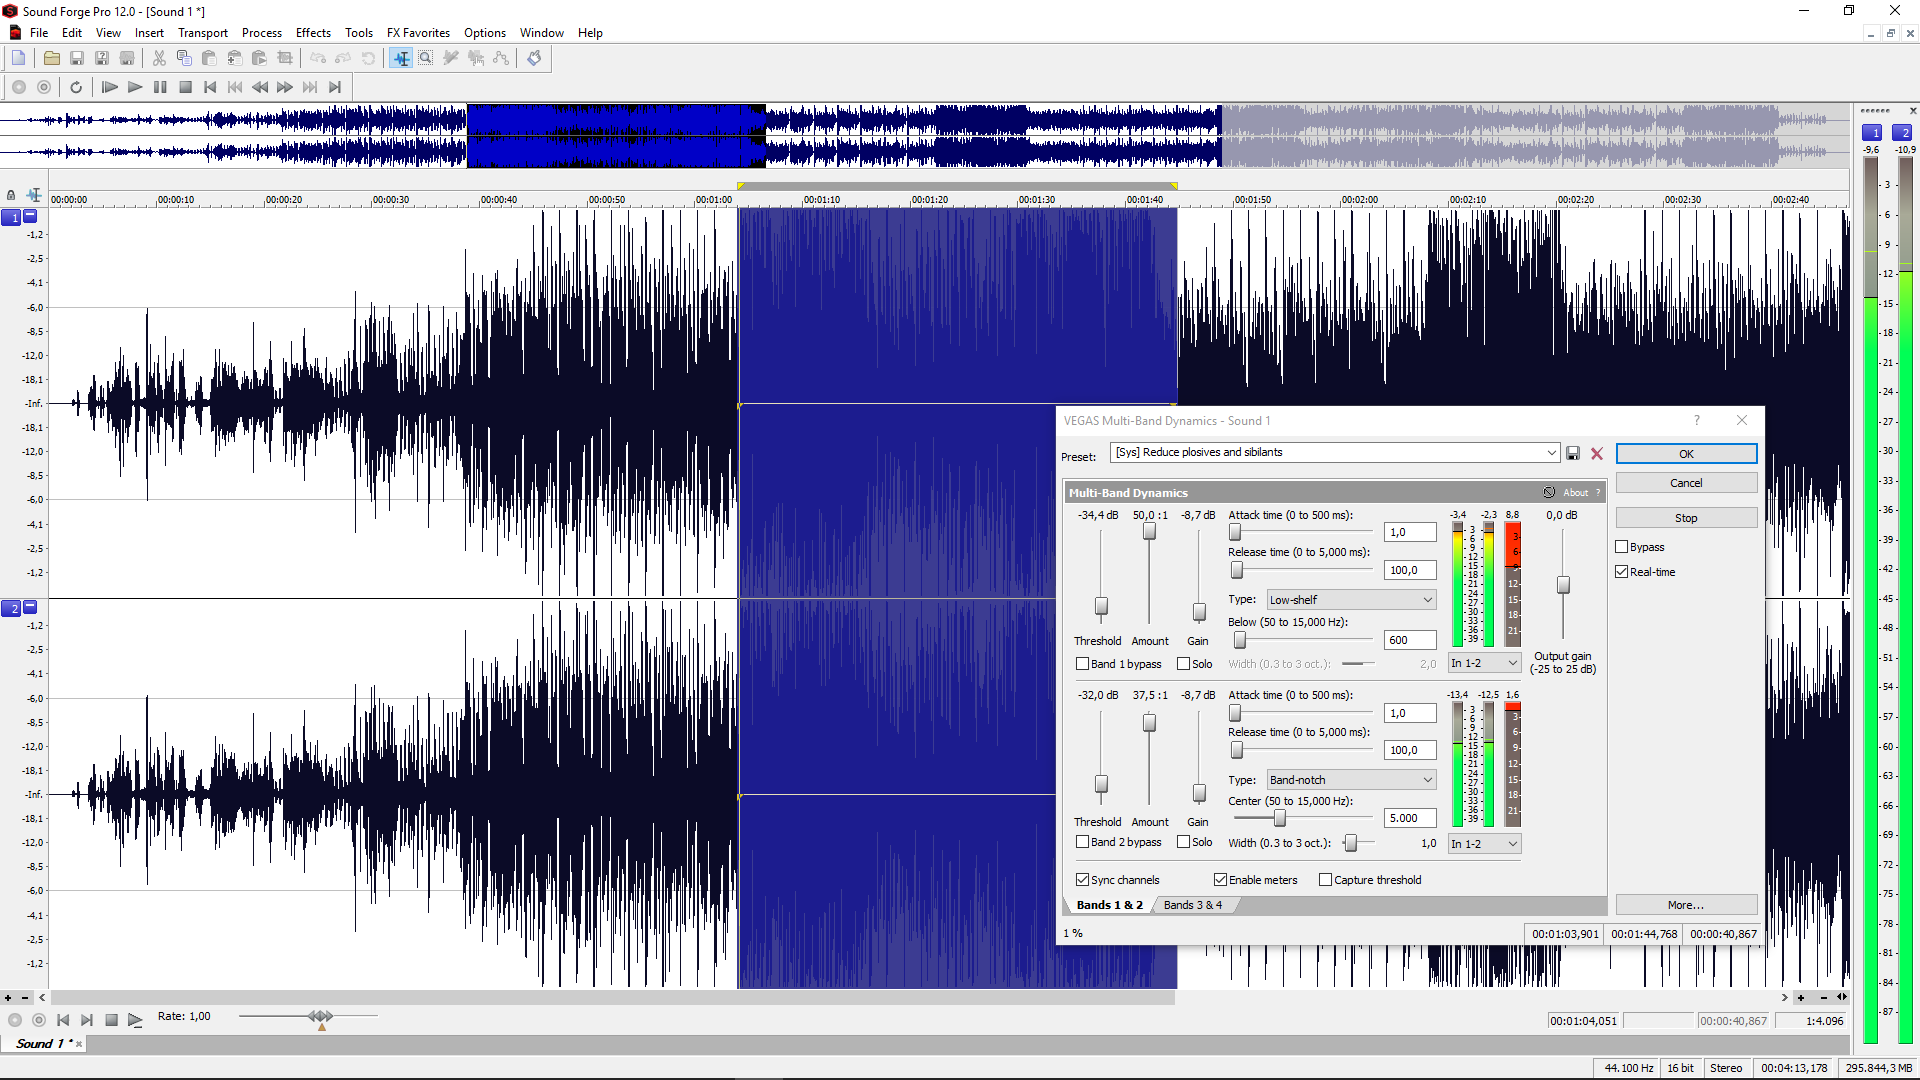Screen dimensions: 1920x1080
Task: Drag the Attack time slider for Band 1
Action: pyautogui.click(x=1236, y=533)
